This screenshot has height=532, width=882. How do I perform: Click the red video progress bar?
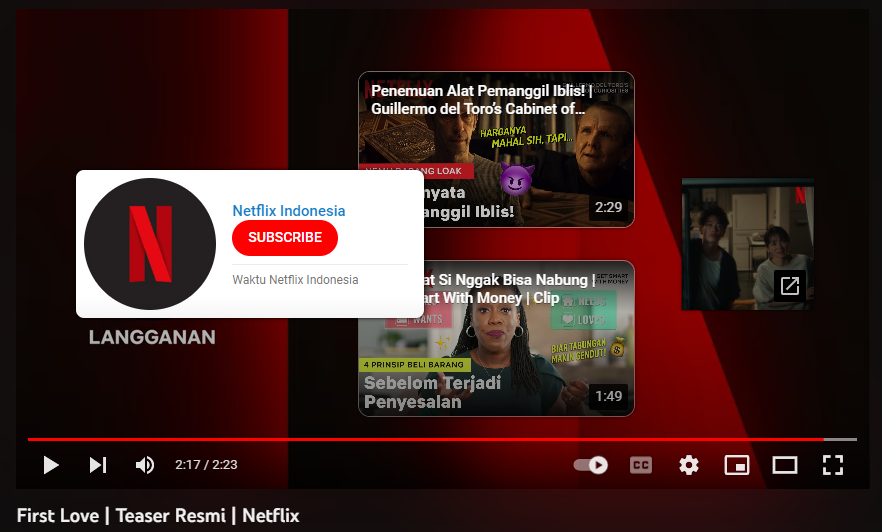(426, 439)
